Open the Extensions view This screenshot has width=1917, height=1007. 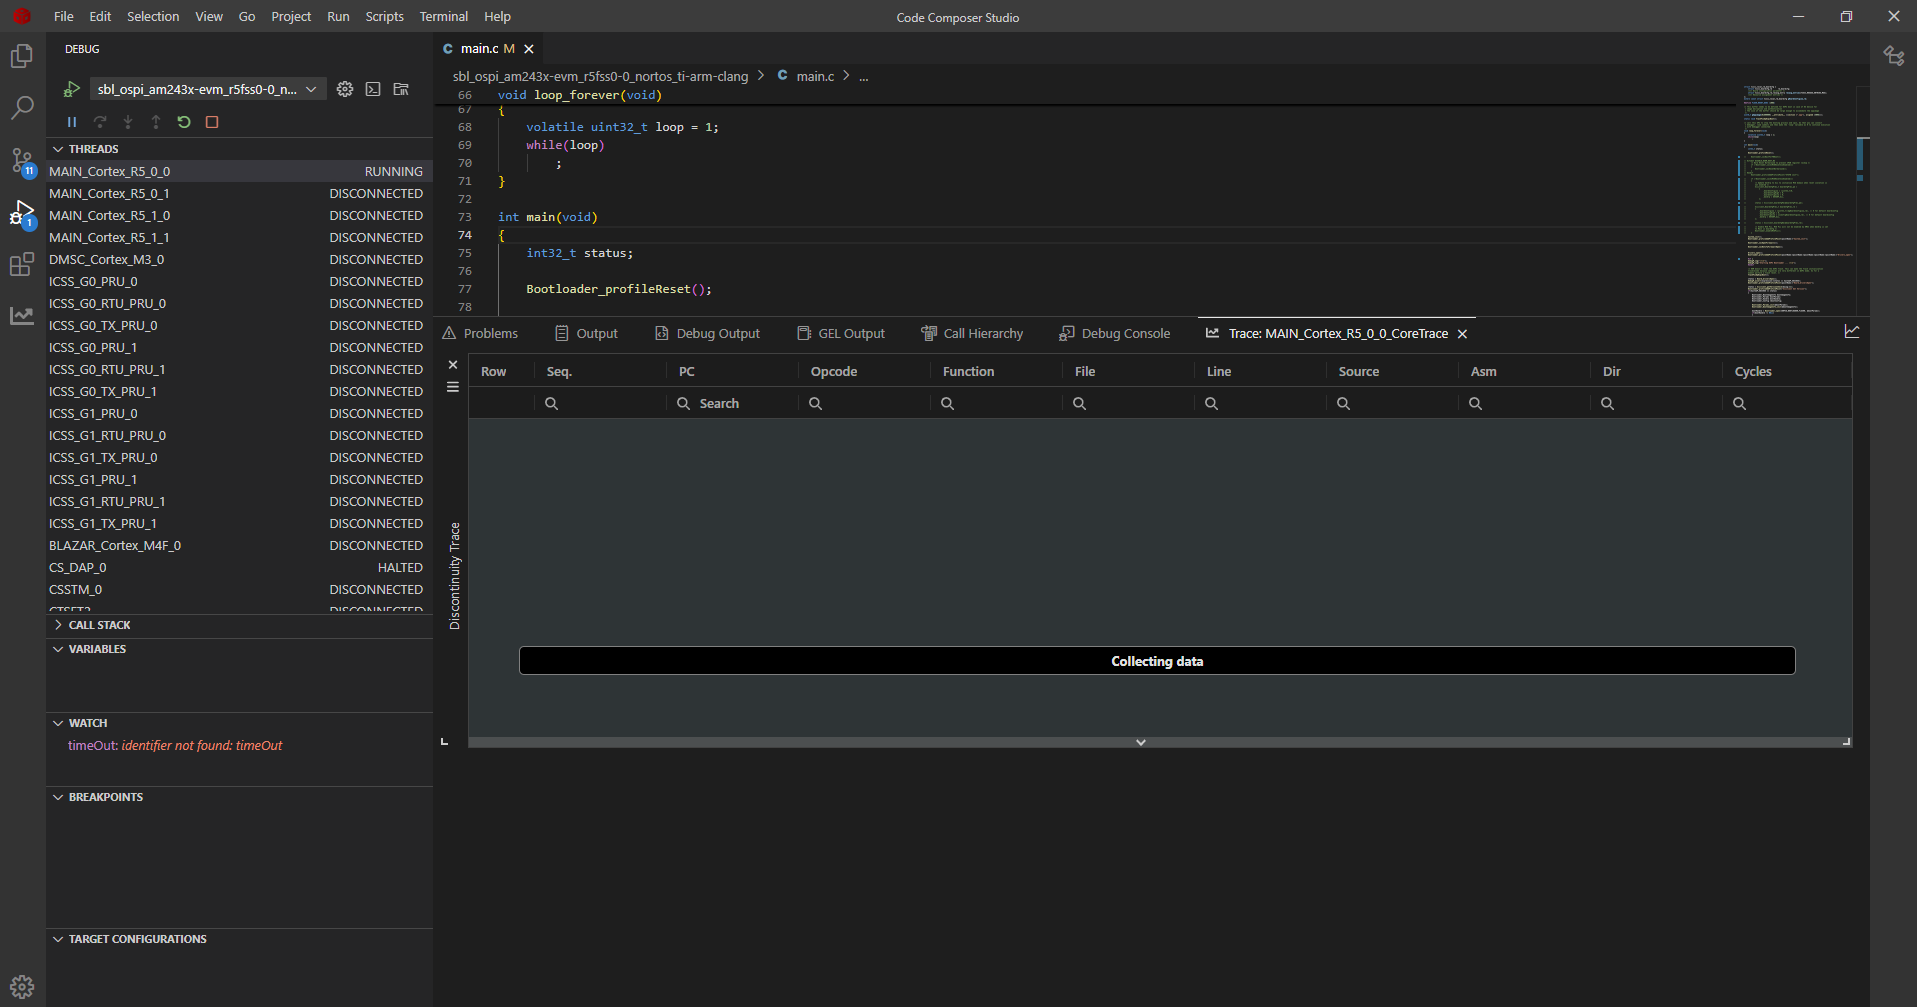[x=22, y=264]
